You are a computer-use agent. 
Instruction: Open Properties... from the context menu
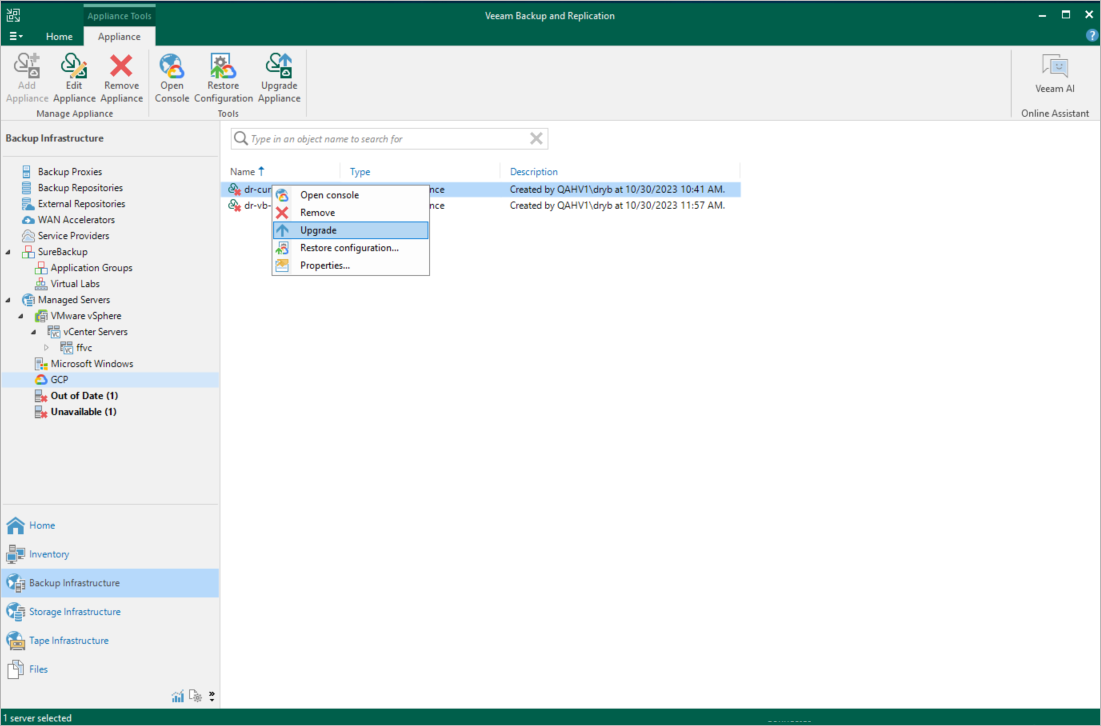tap(350, 265)
